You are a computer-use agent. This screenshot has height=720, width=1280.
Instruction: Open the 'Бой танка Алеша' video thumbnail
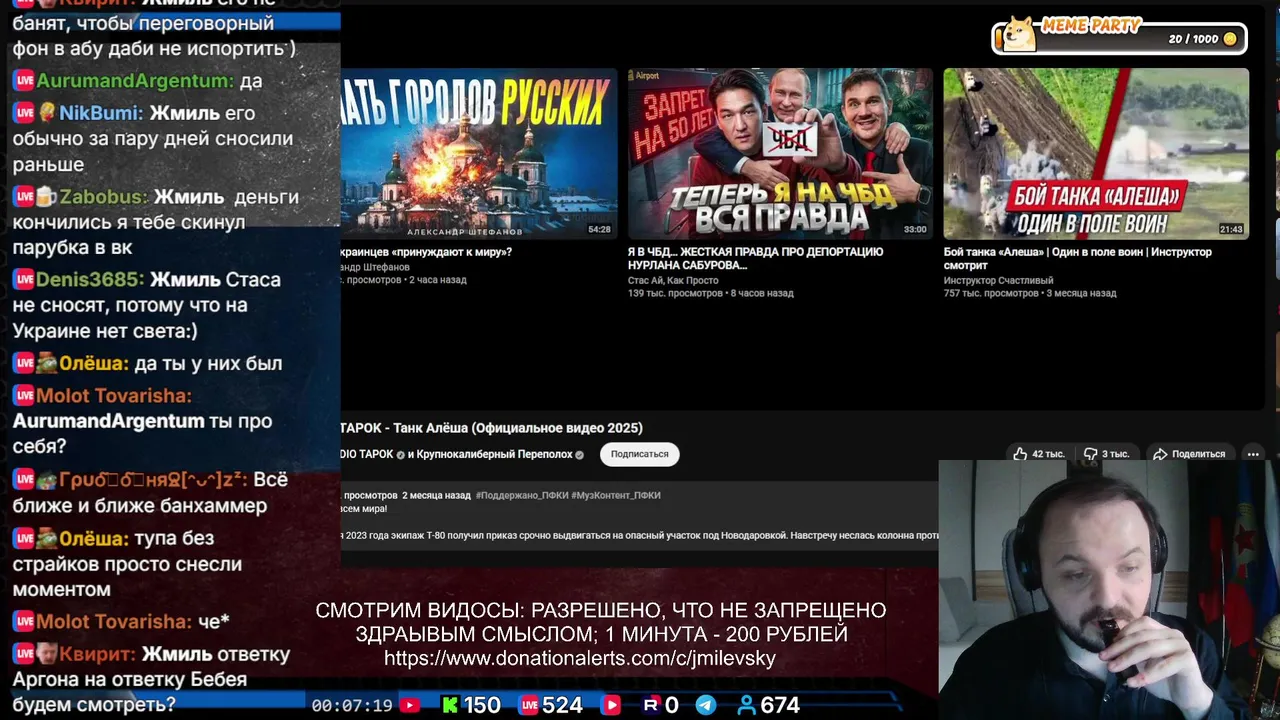[1096, 153]
